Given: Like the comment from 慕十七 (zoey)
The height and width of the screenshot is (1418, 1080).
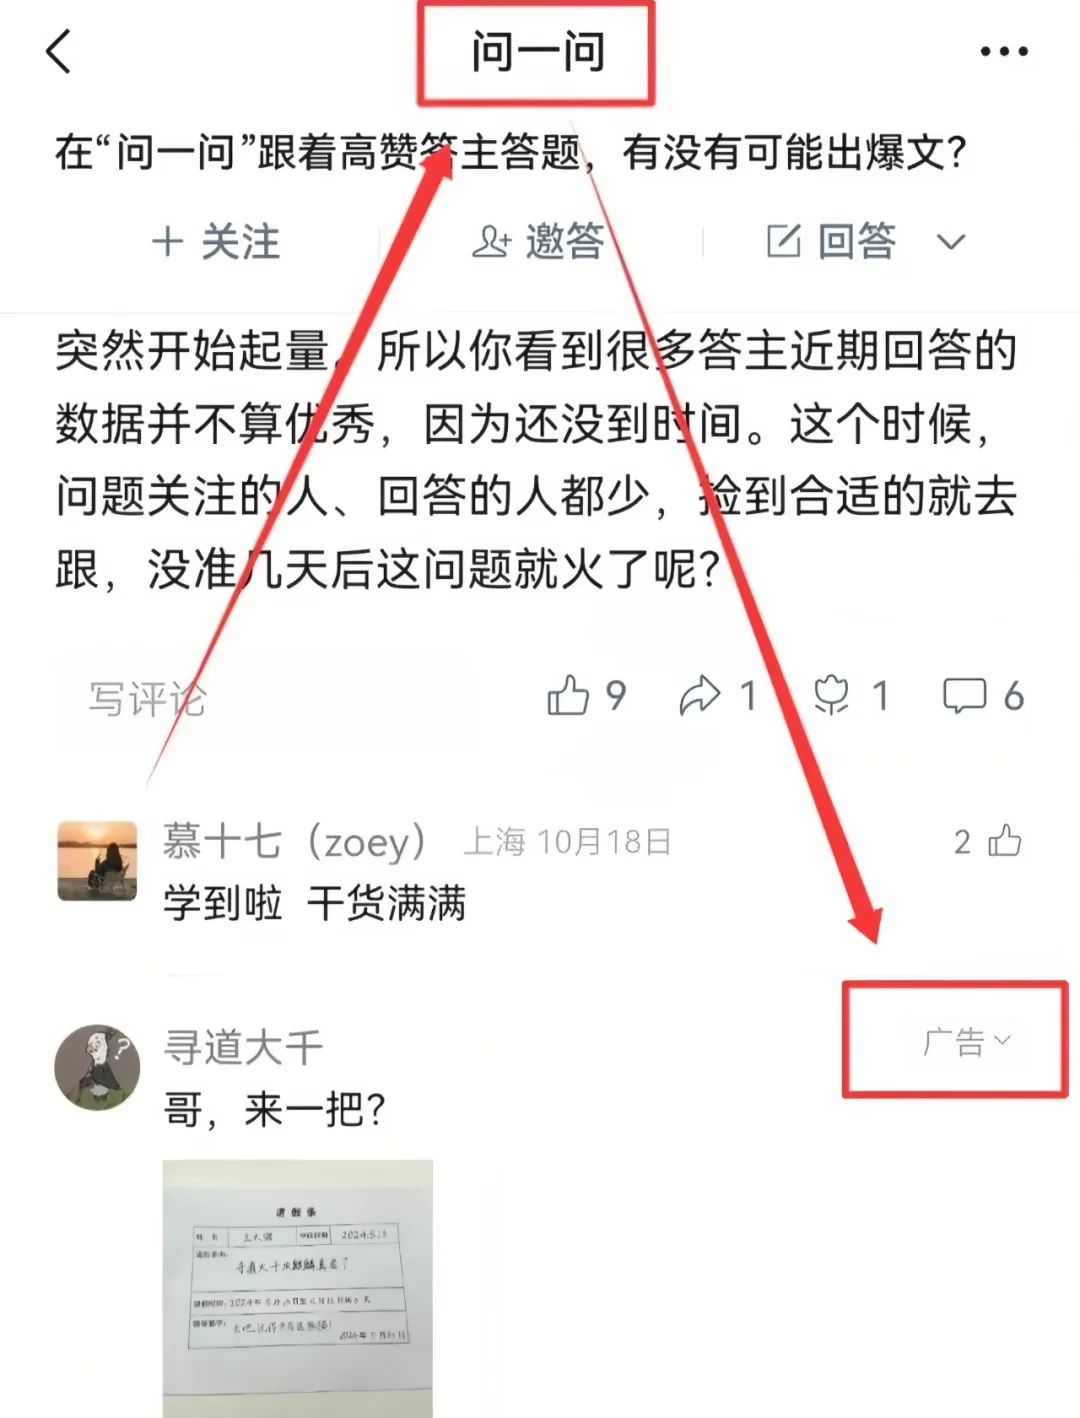Looking at the screenshot, I should [1004, 841].
